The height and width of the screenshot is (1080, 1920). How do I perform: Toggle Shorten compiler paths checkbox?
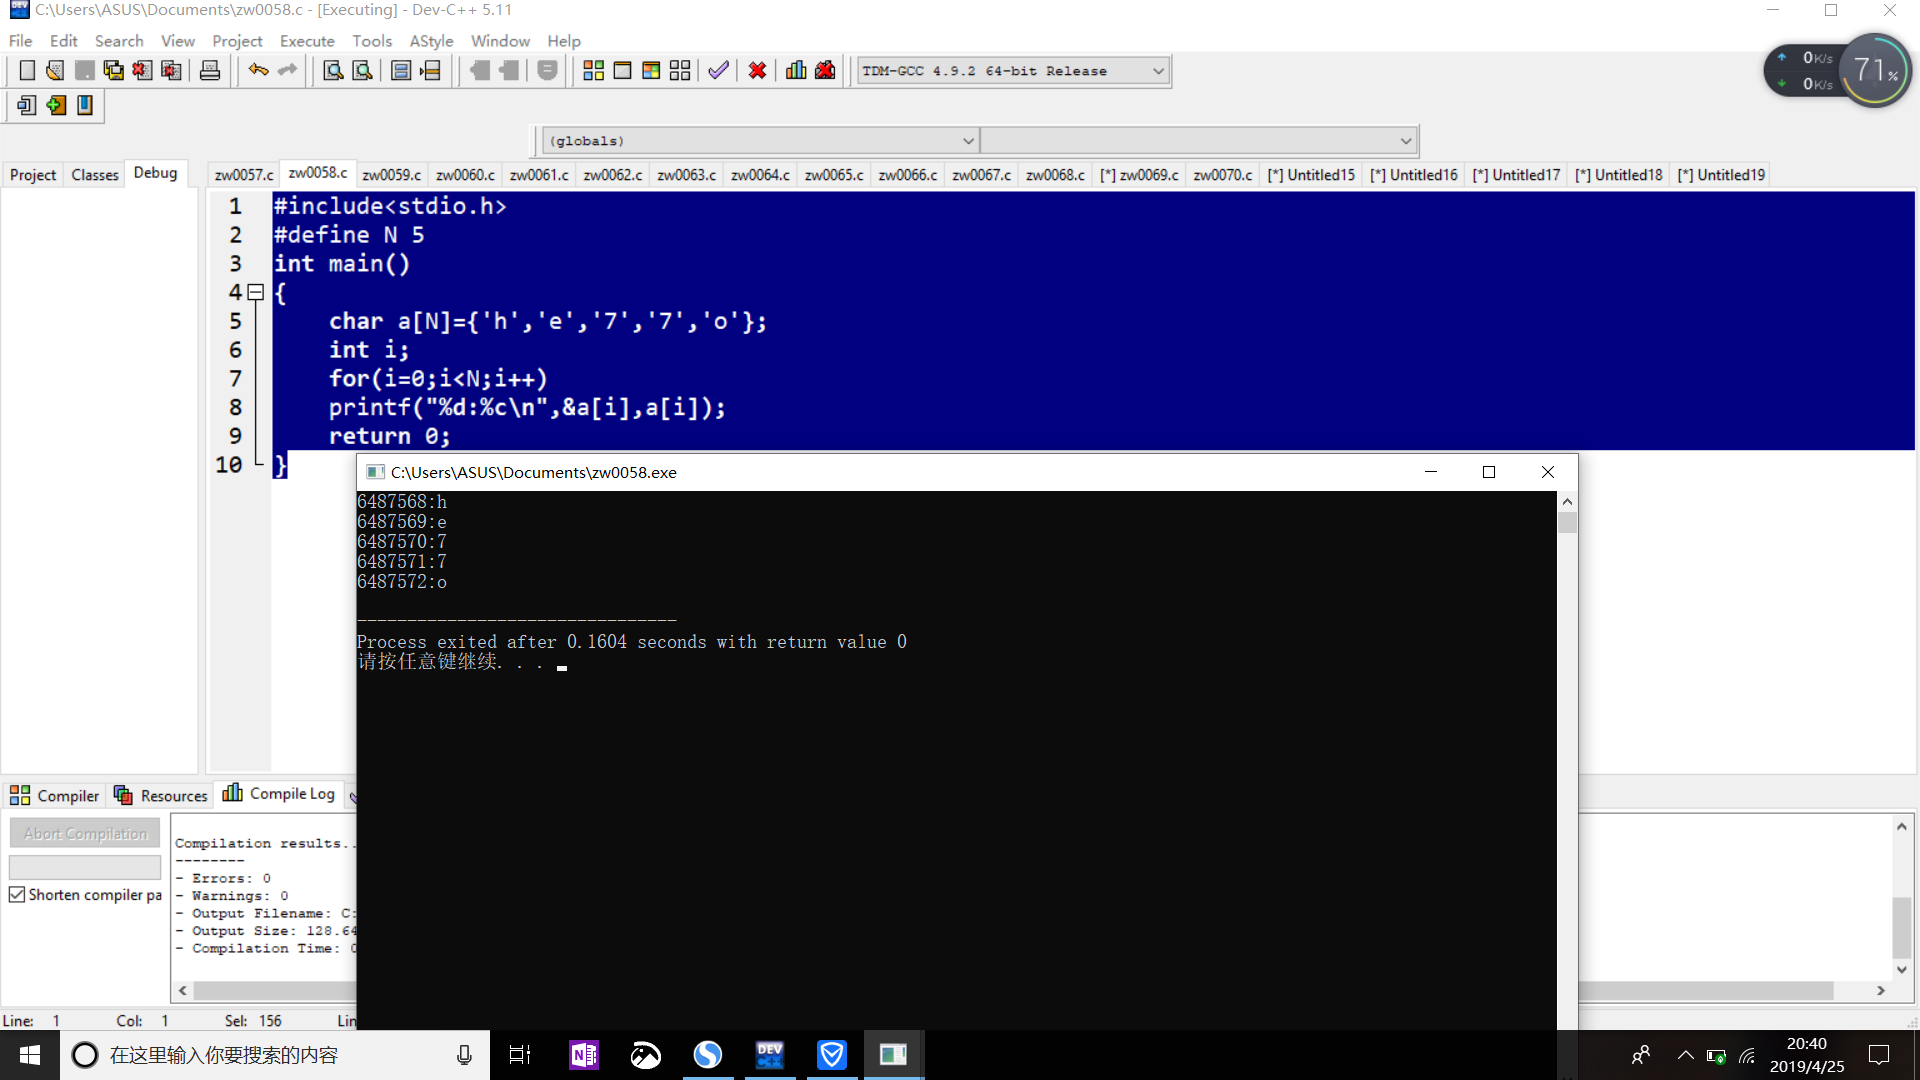click(x=17, y=895)
